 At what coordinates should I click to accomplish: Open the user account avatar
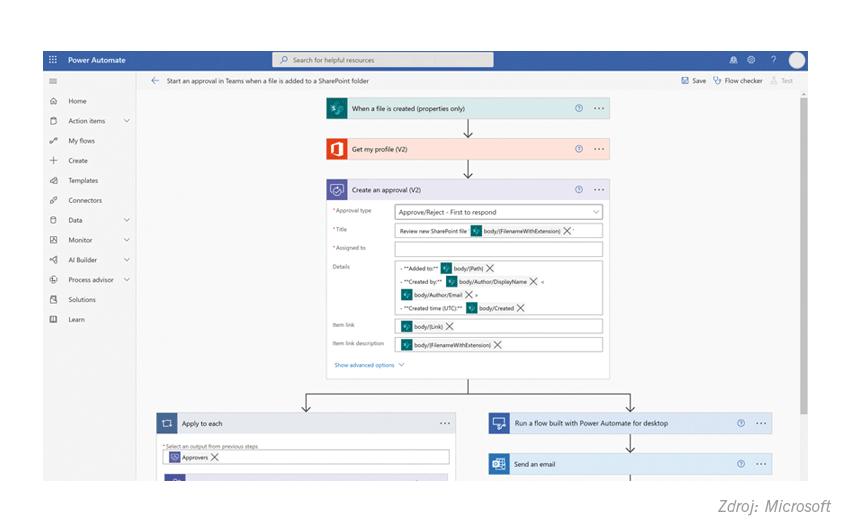pos(796,60)
